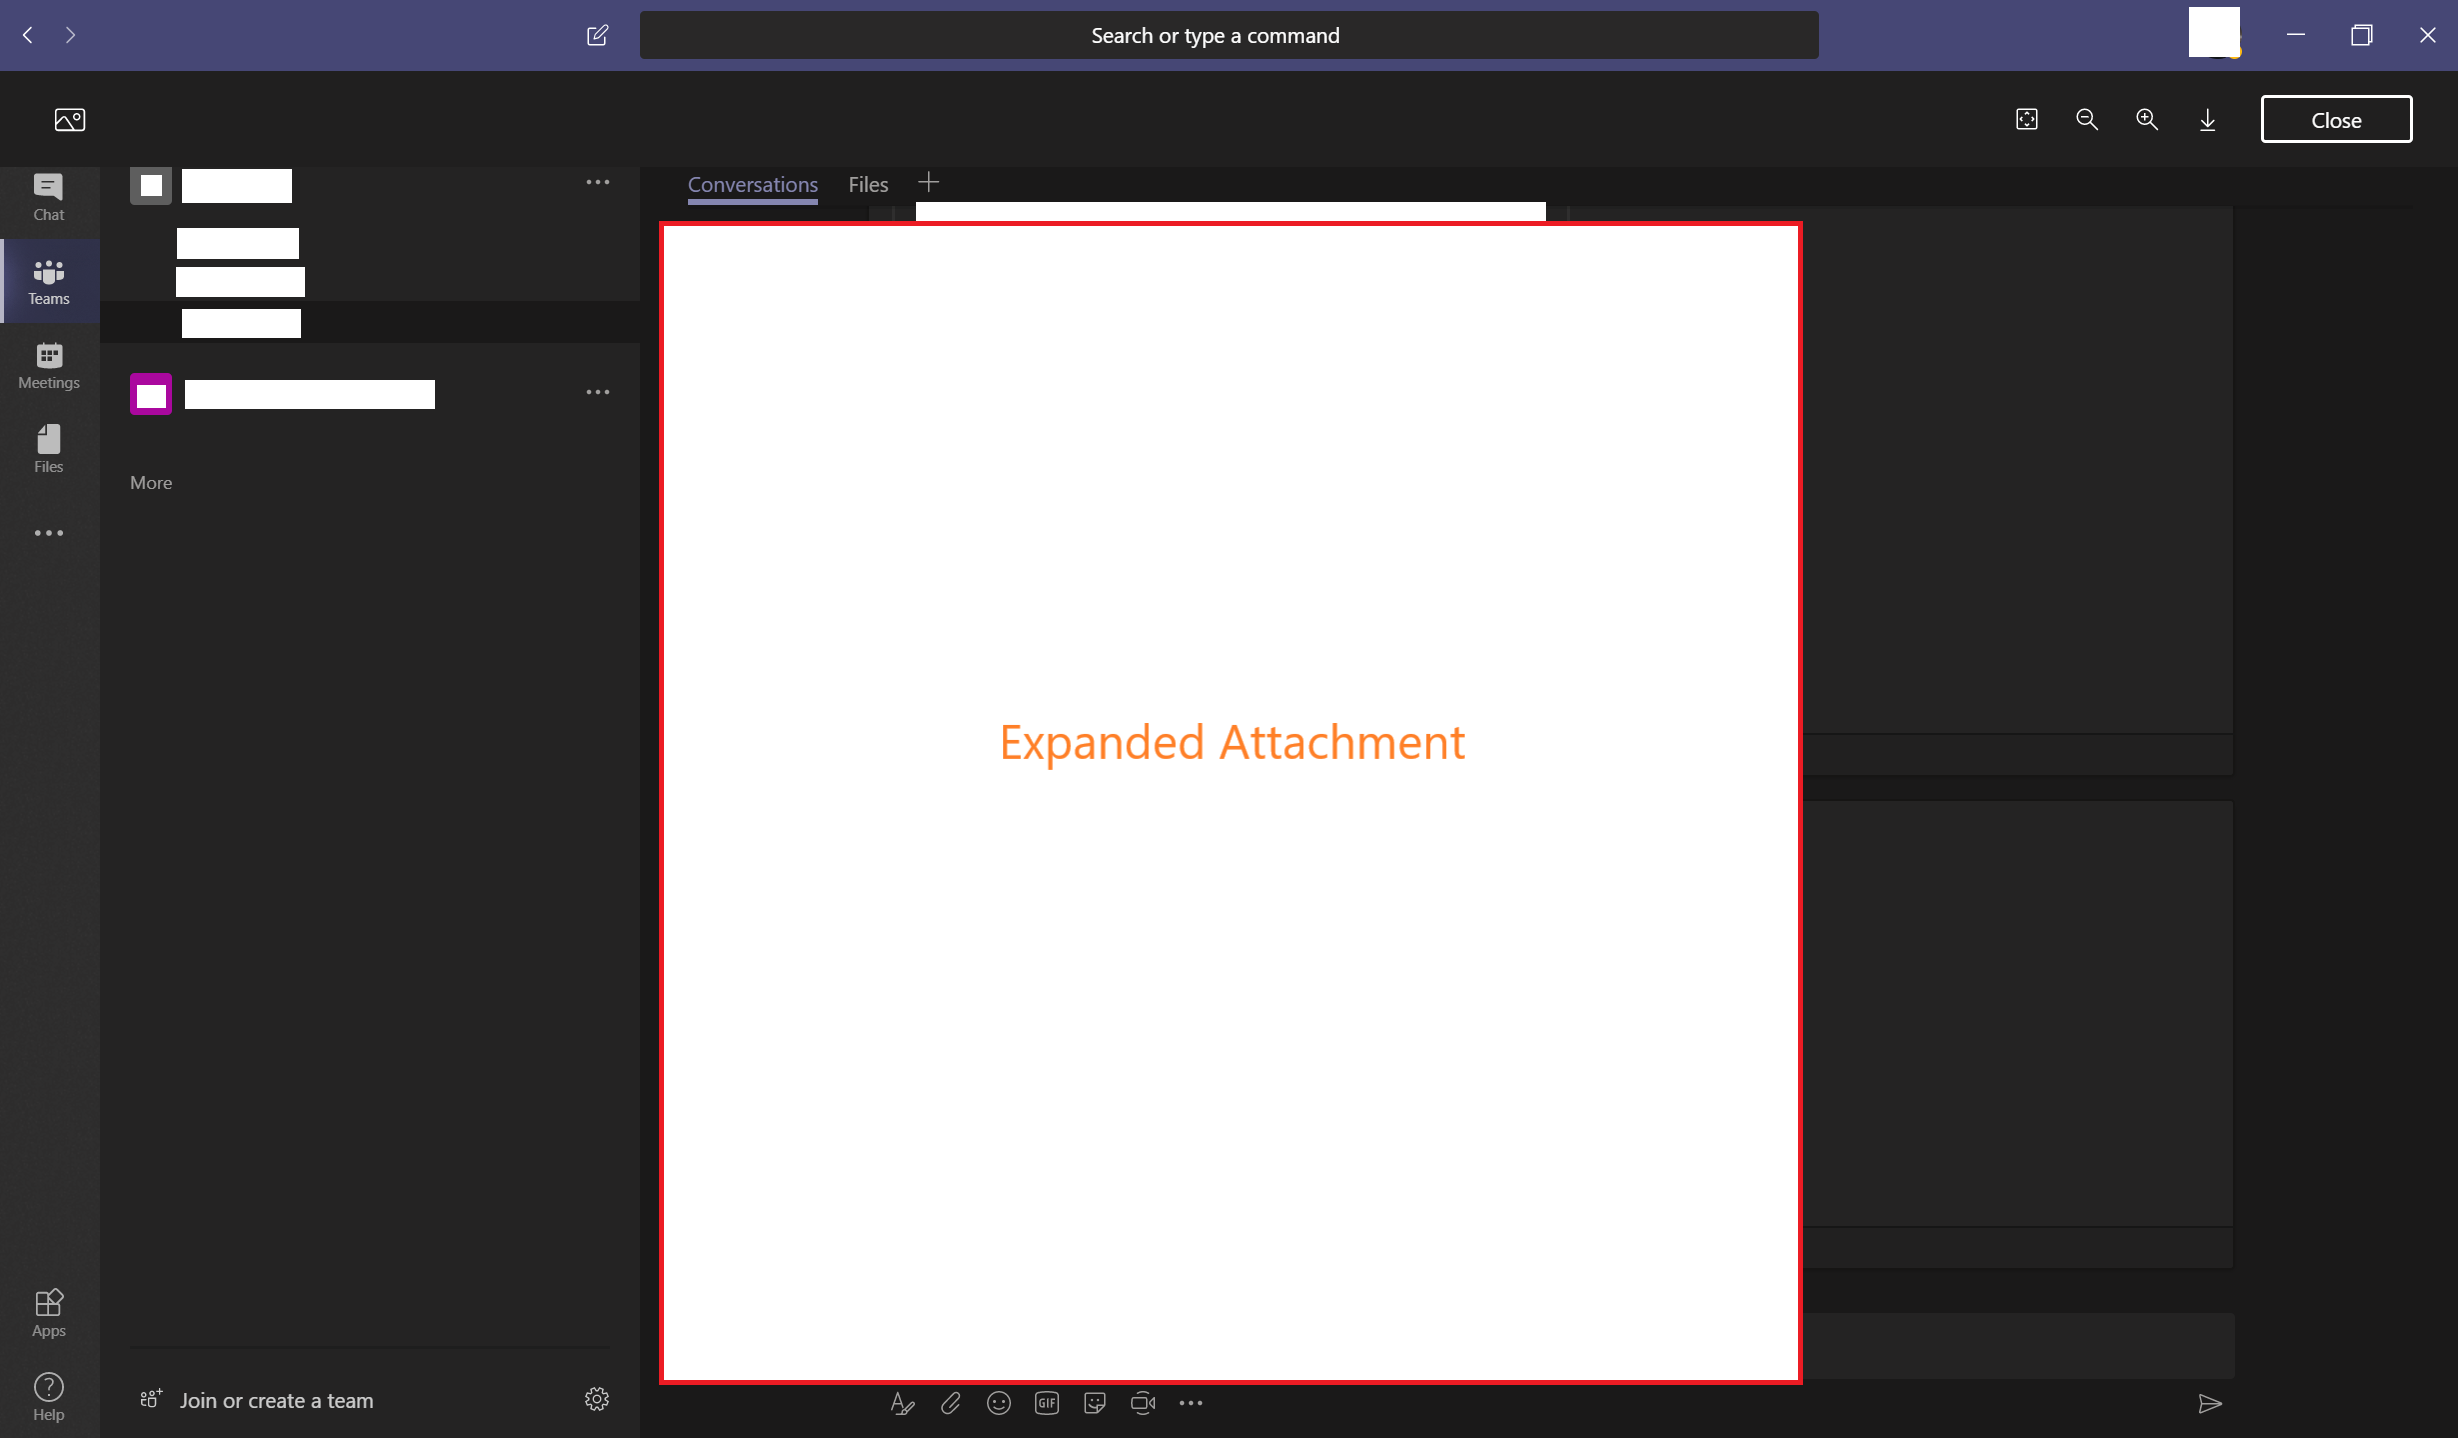Switch to the Conversations tab

click(752, 184)
